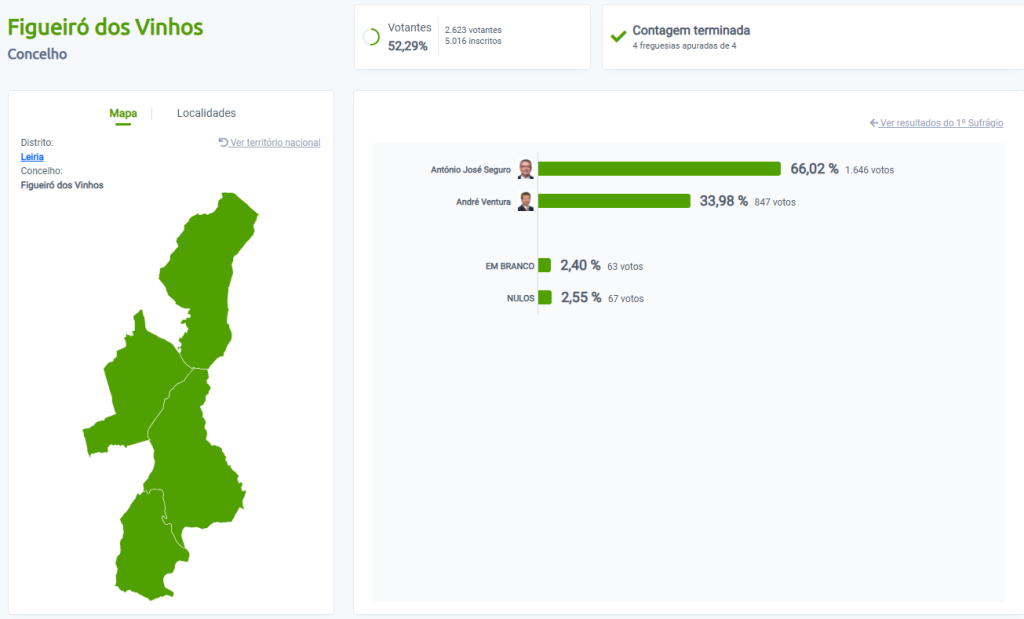Click the André Ventura name label
The height and width of the screenshot is (619, 1024).
483,202
